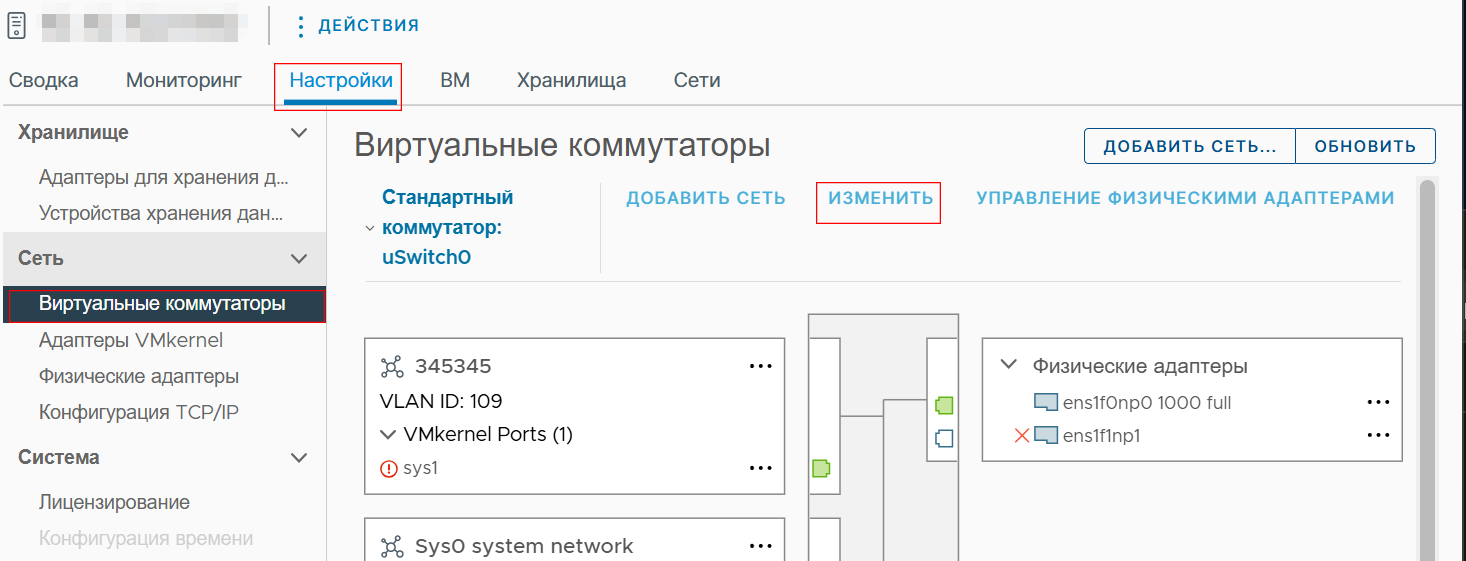Open the ens1f1np1 ellipsis menu
Image resolution: width=1466 pixels, height=561 pixels.
[1379, 436]
